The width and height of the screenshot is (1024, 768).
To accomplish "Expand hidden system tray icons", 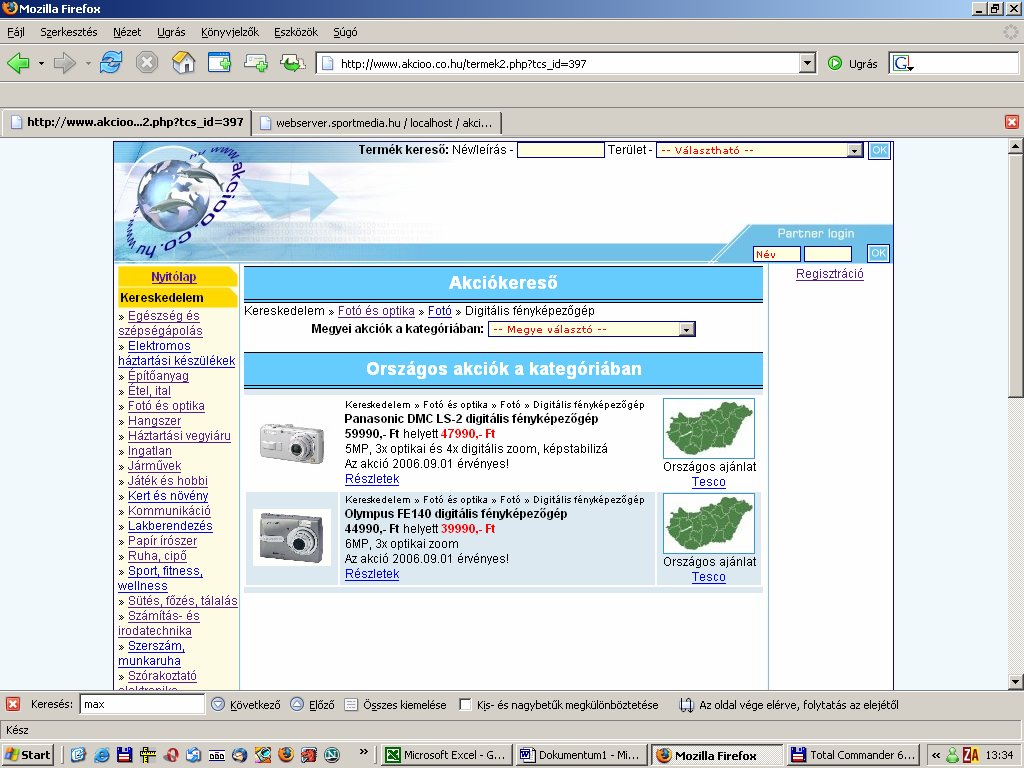I will (936, 755).
